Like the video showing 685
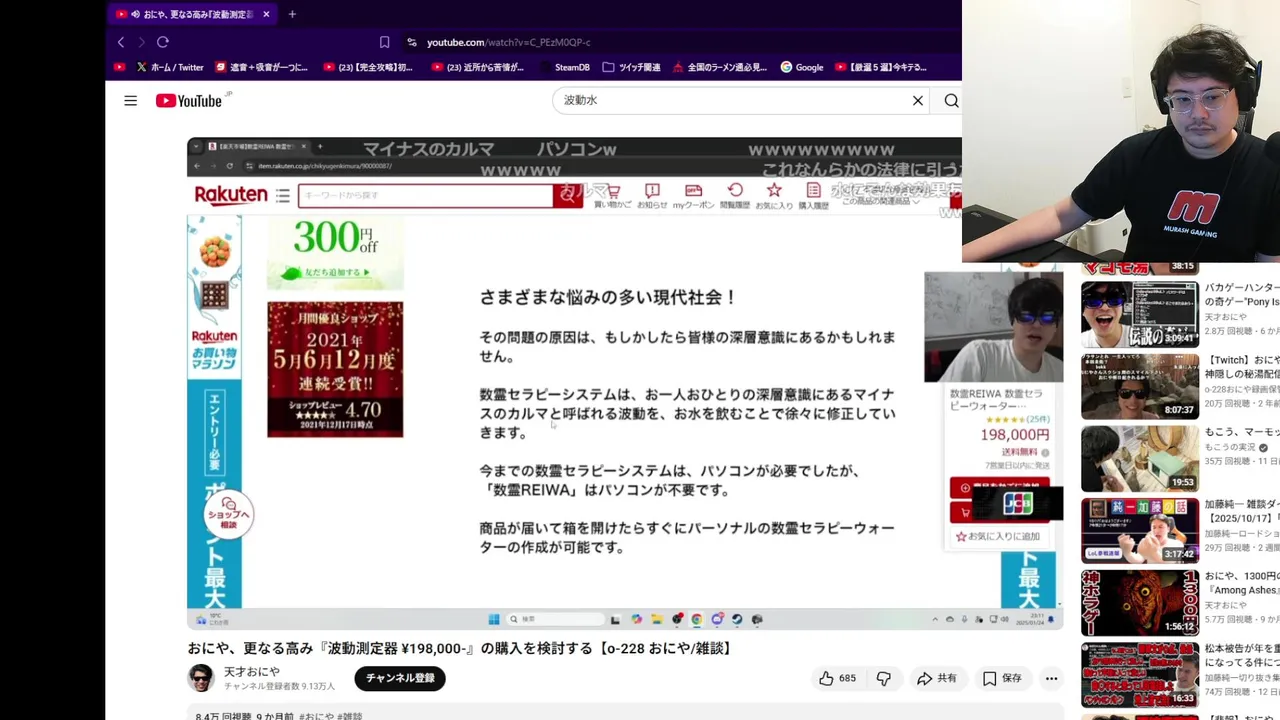 837,678
